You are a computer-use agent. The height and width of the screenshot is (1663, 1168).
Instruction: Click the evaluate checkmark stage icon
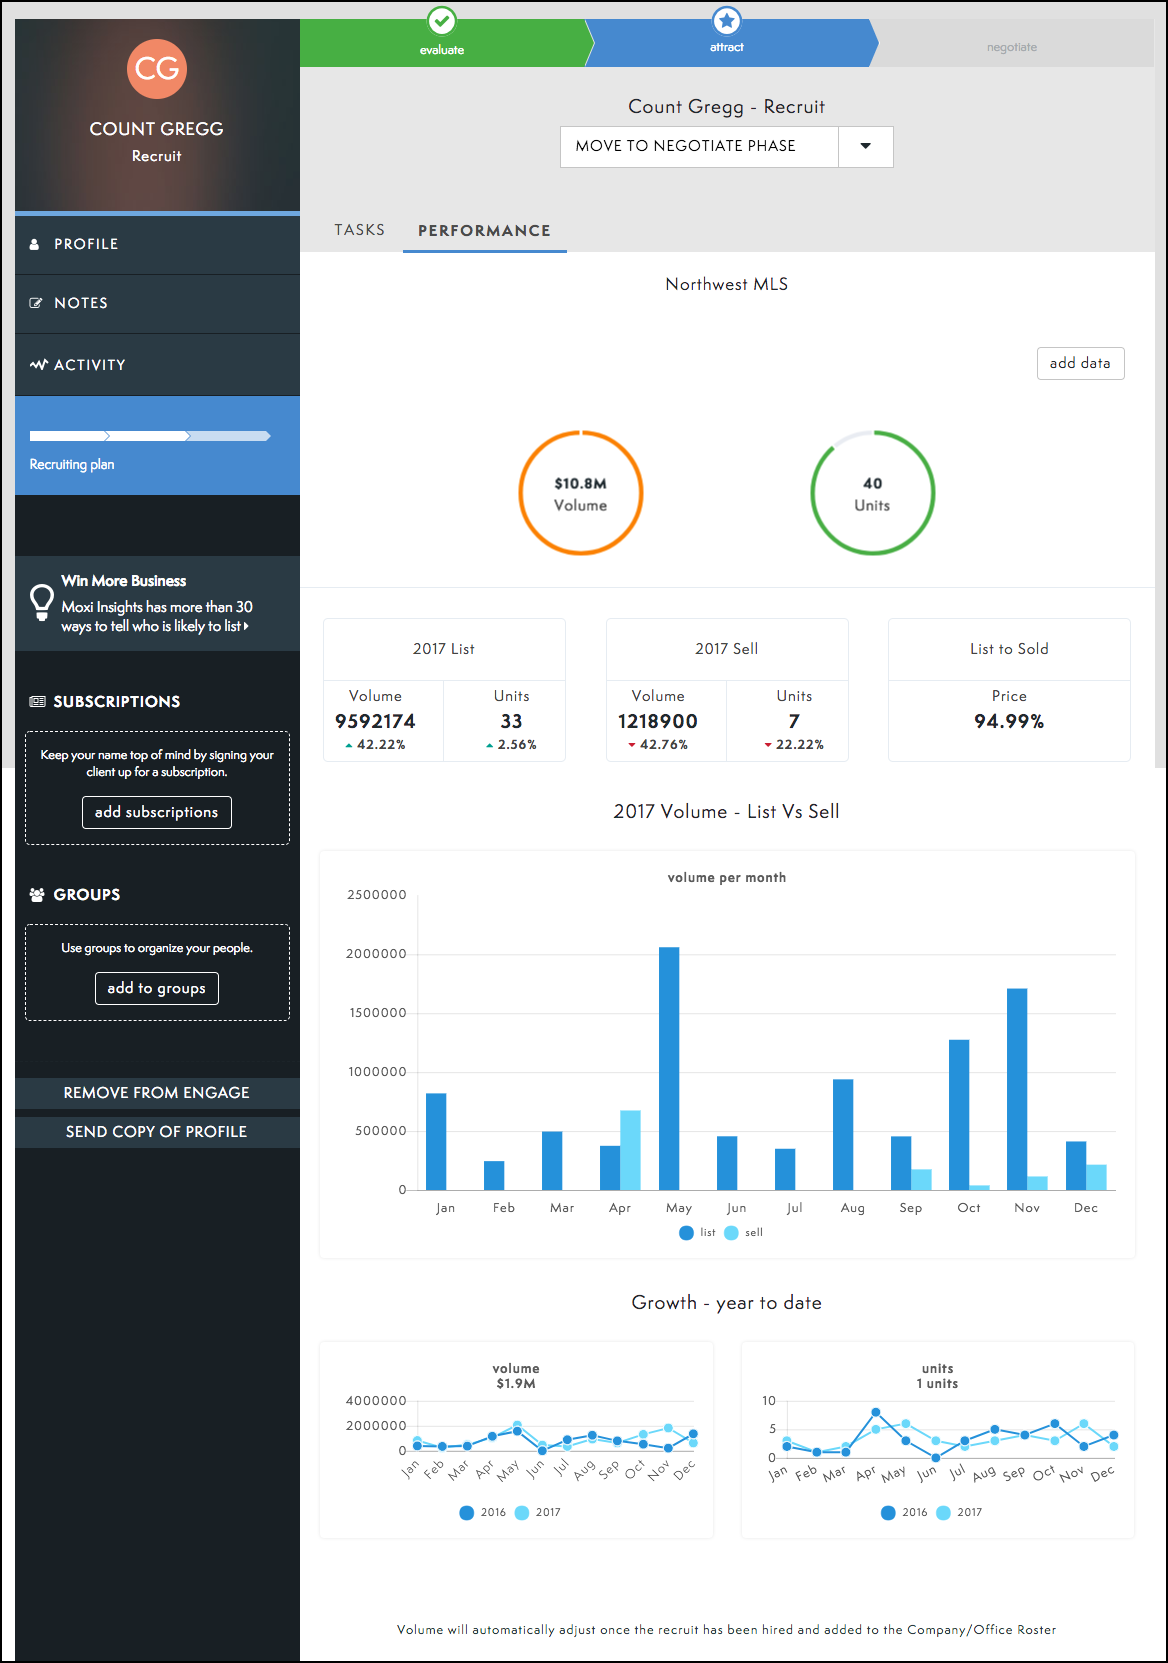coord(441,21)
